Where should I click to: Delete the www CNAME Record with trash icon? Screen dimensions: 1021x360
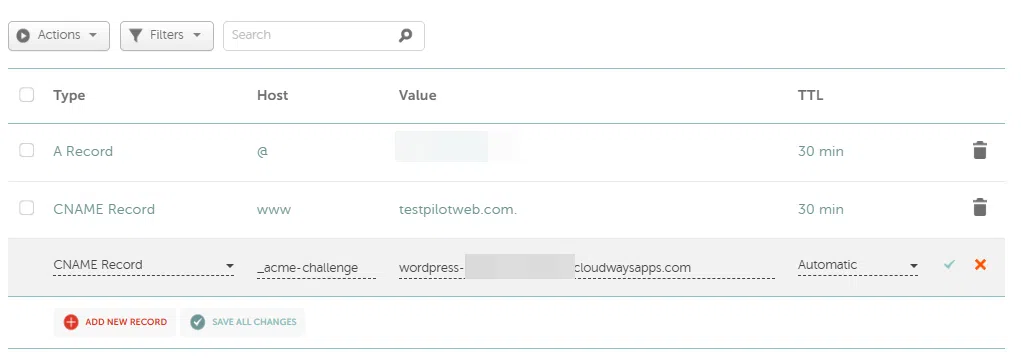coord(979,208)
